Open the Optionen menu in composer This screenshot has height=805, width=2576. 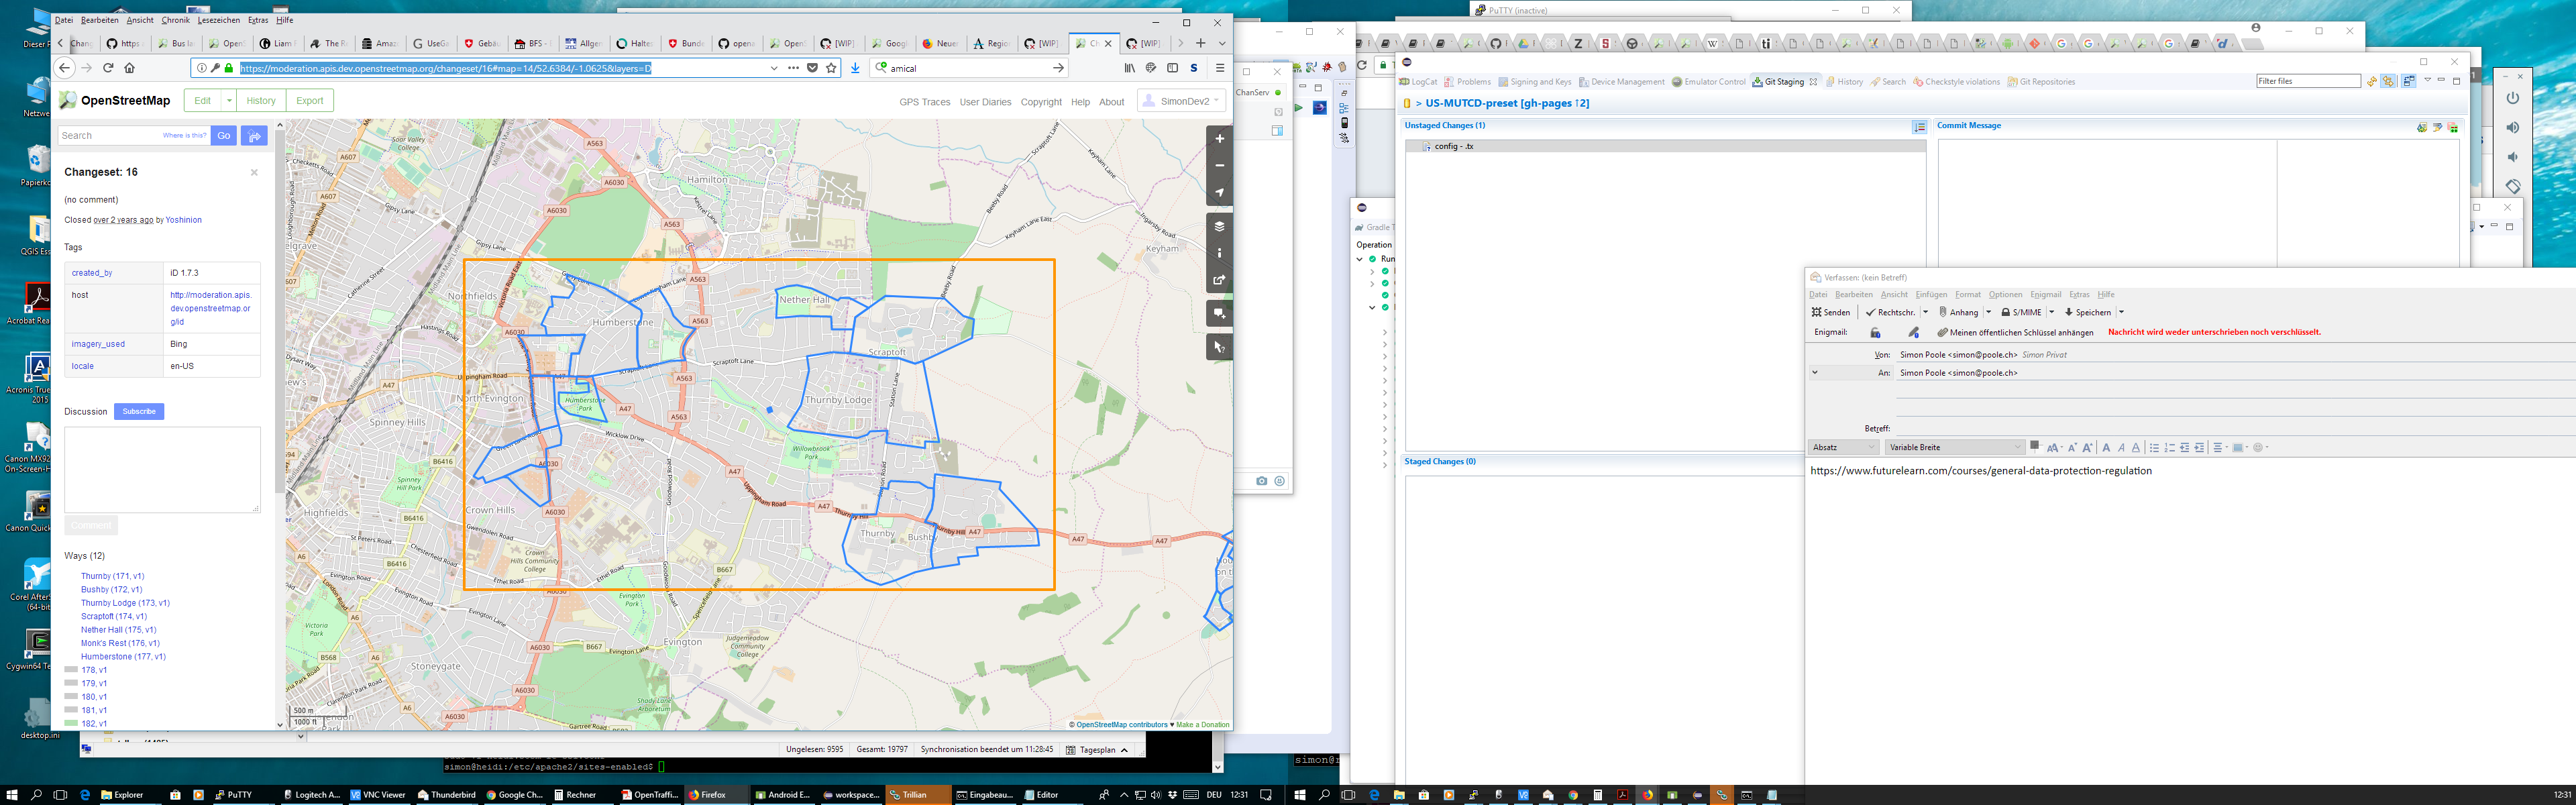pyautogui.click(x=2005, y=295)
